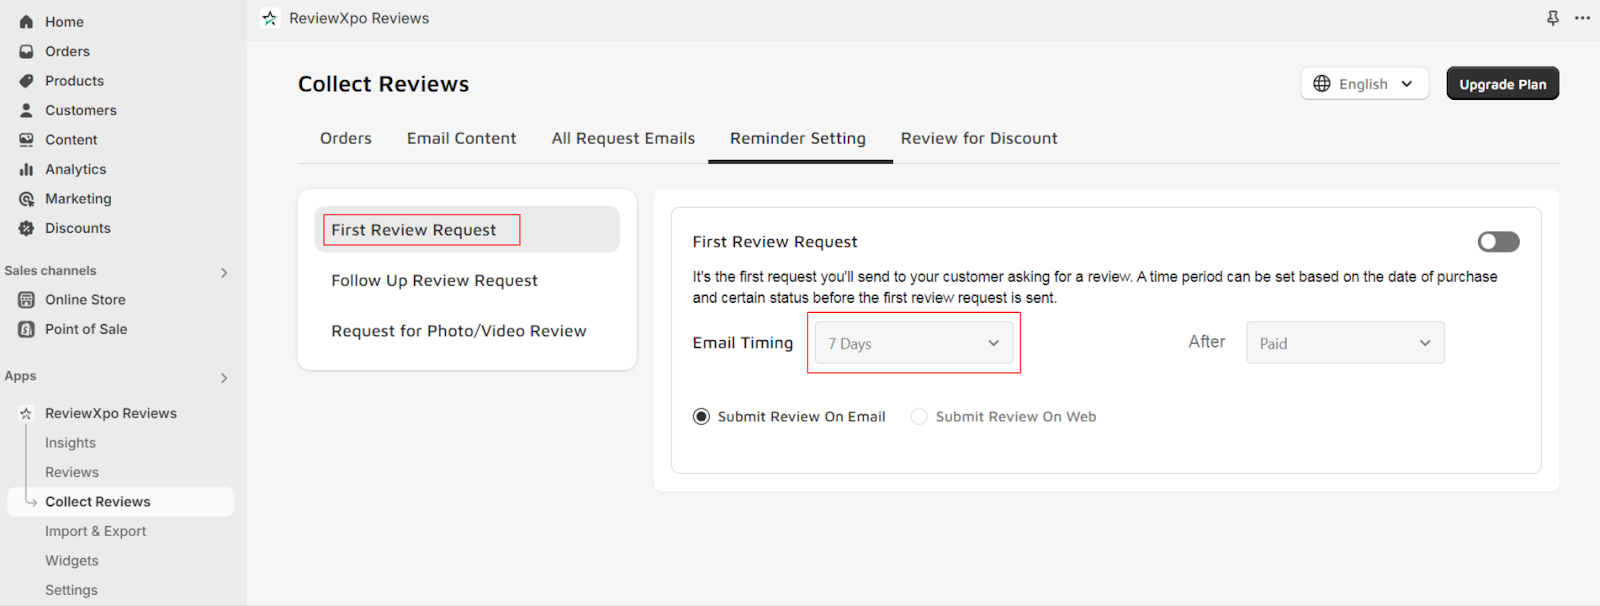This screenshot has height=606, width=1600.
Task: Switch to Review for Discount tab
Action: (x=979, y=139)
